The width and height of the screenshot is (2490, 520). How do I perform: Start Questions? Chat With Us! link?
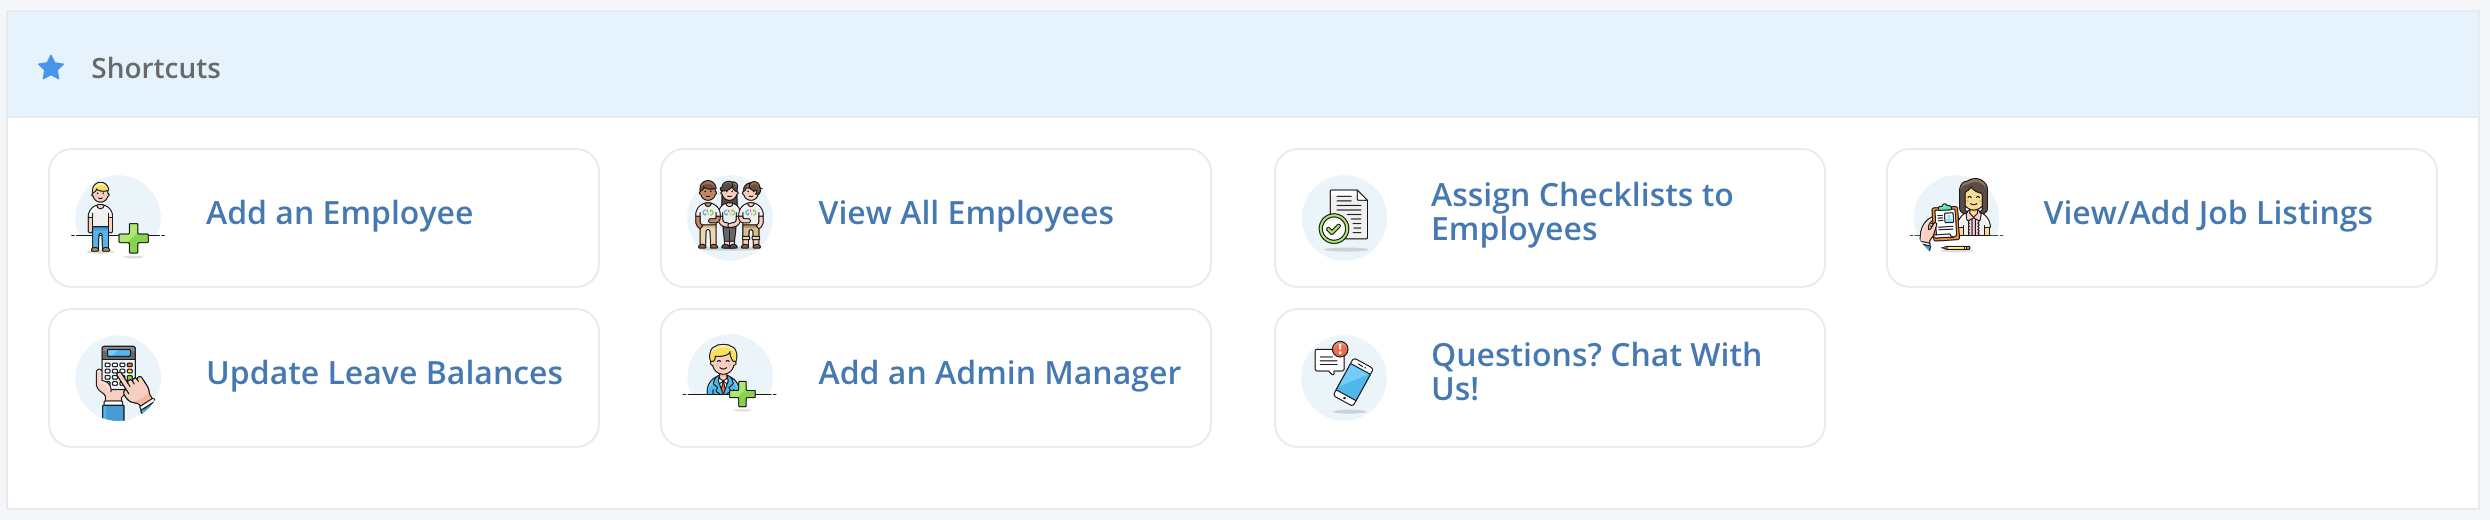click(x=1596, y=371)
